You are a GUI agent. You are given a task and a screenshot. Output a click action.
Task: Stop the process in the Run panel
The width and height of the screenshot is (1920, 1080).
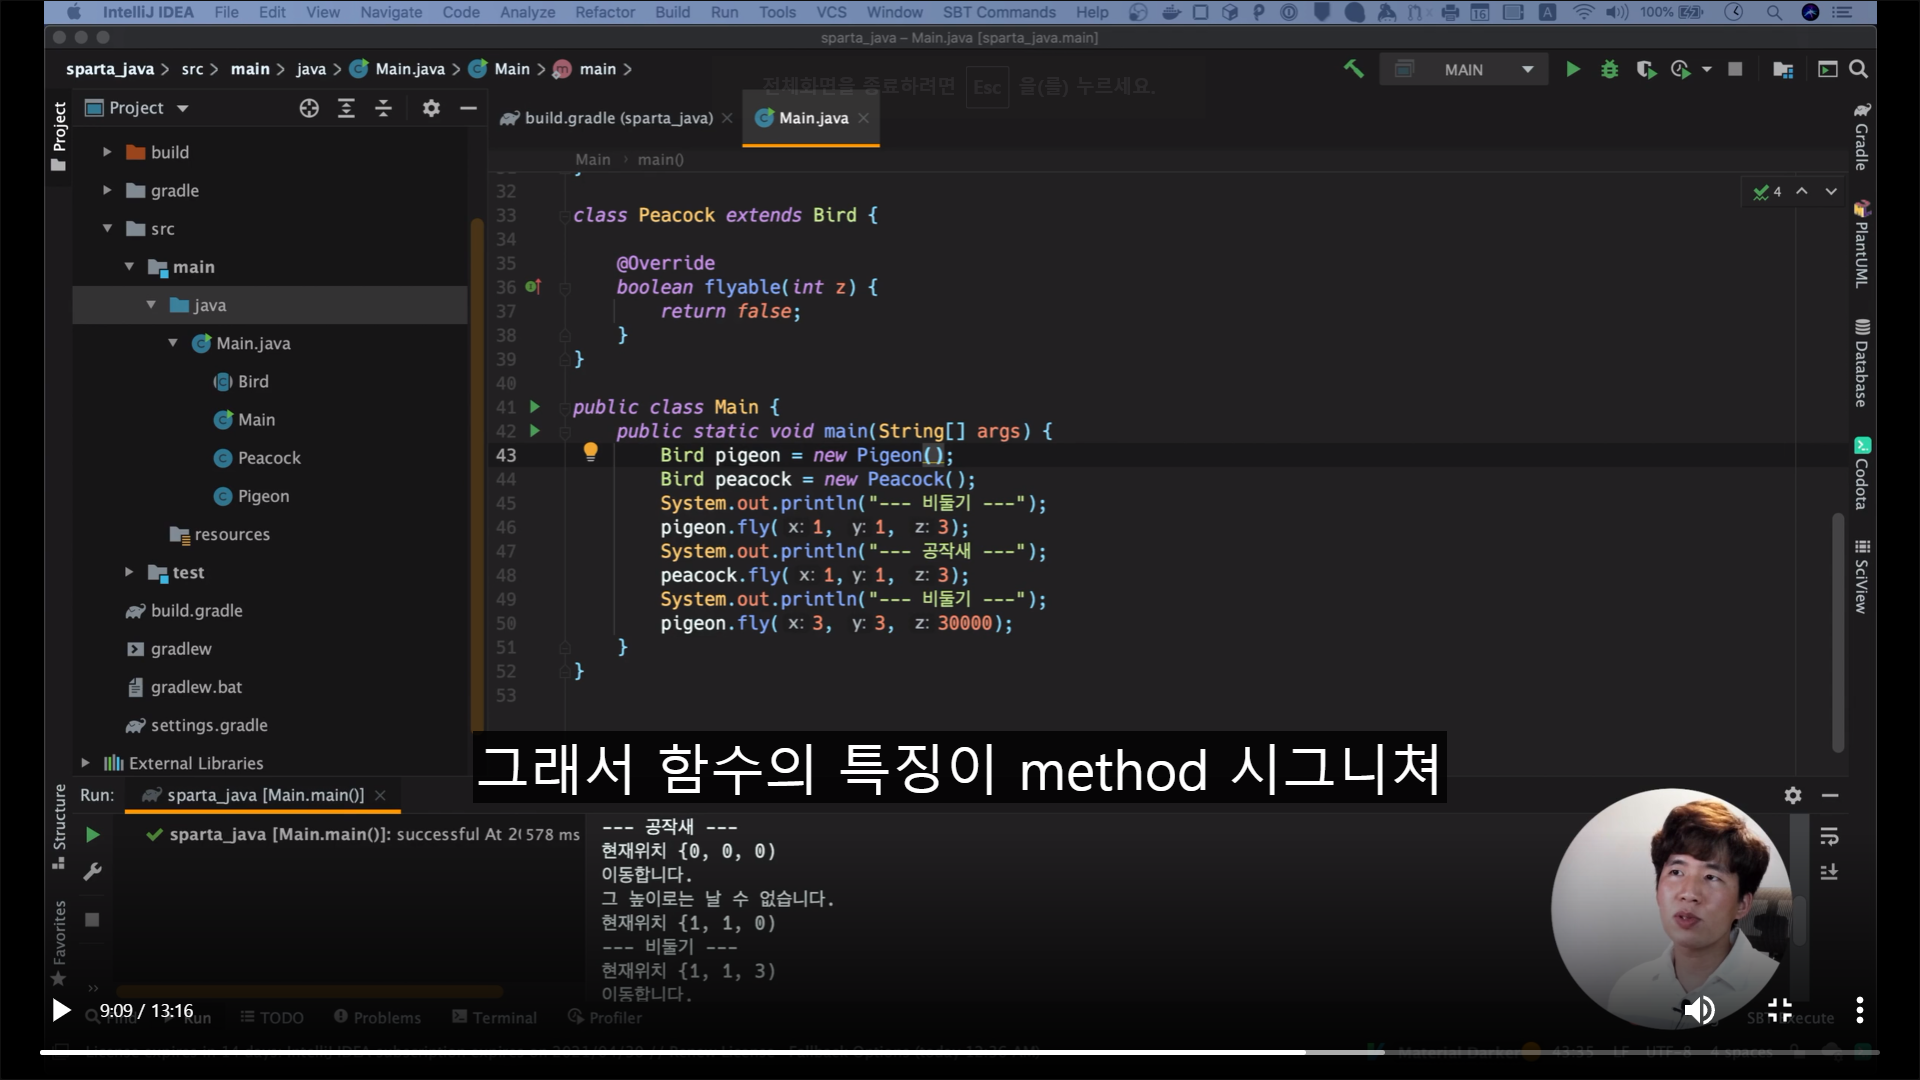click(x=92, y=920)
